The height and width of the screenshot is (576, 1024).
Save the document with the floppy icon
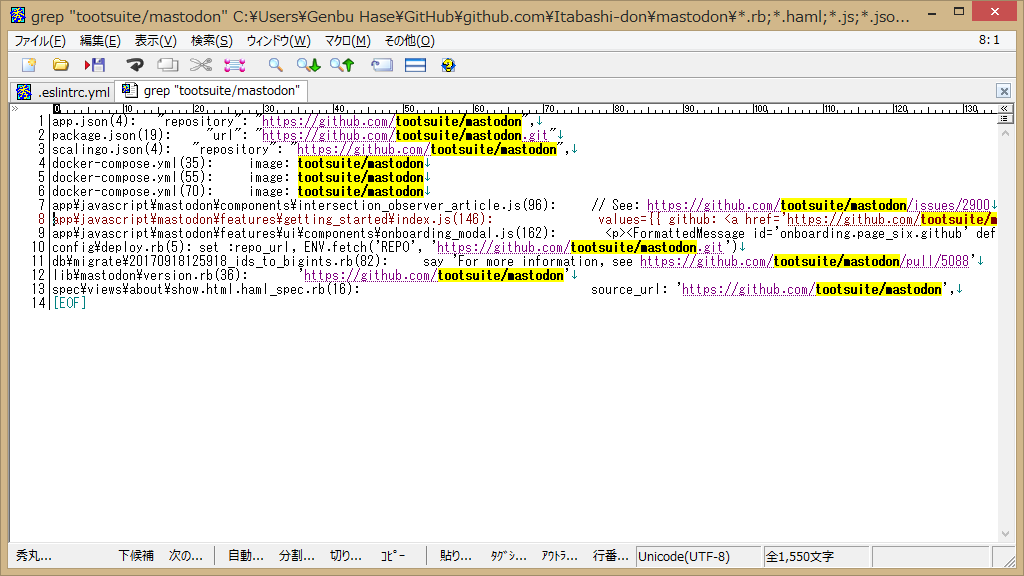tap(95, 65)
